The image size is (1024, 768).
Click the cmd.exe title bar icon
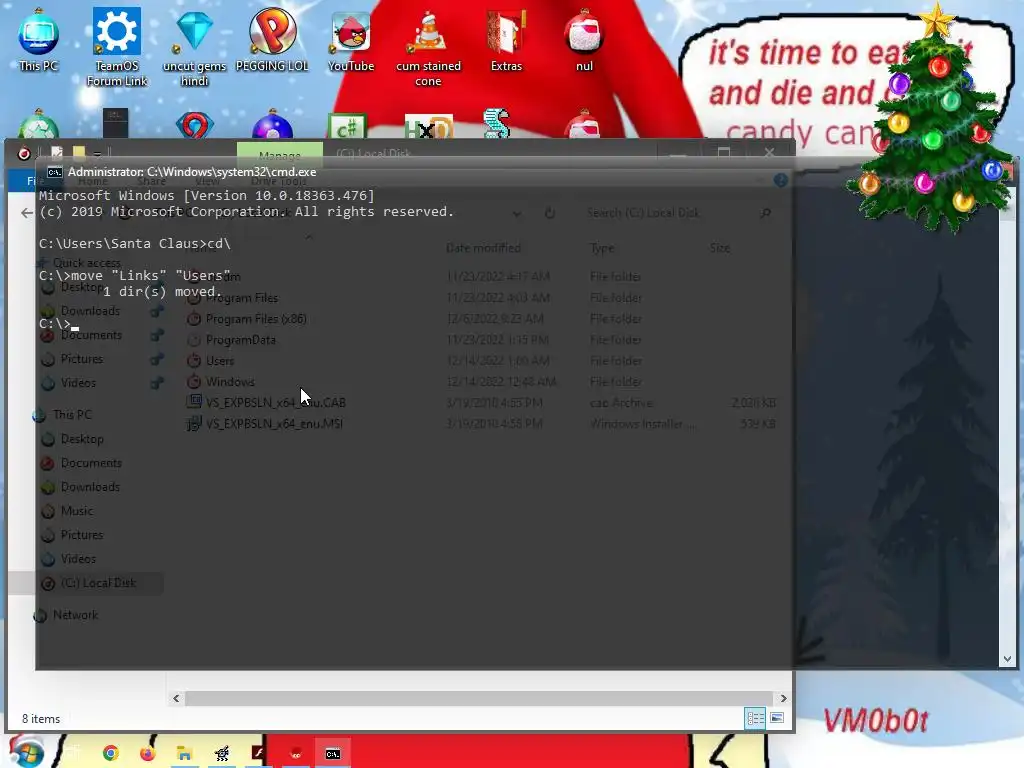(x=55, y=172)
